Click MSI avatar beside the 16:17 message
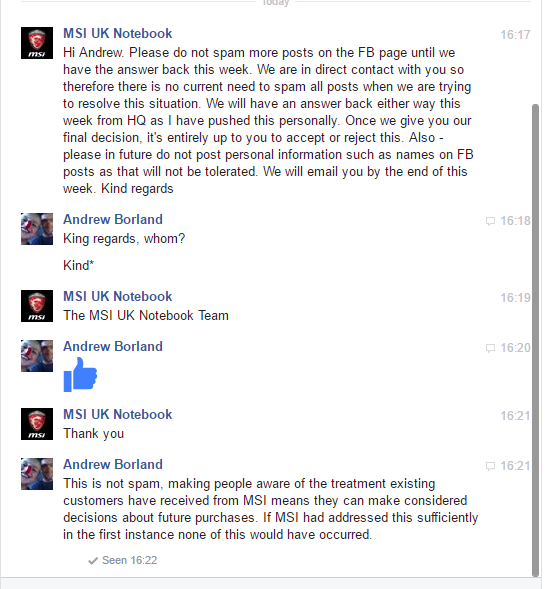This screenshot has height=589, width=548. (x=37, y=43)
